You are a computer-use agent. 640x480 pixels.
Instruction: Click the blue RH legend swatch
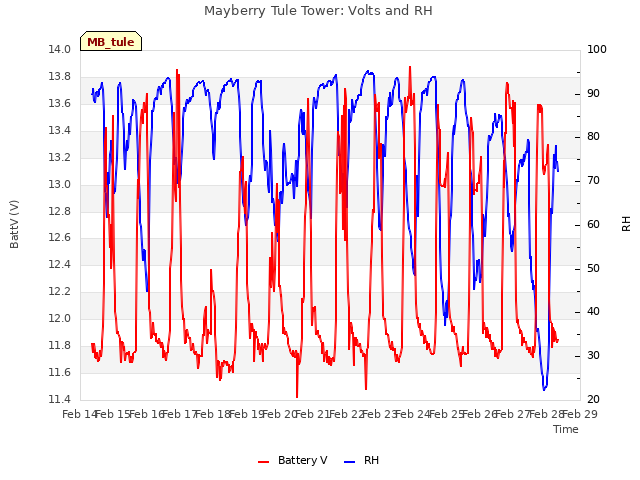pyautogui.click(x=350, y=461)
